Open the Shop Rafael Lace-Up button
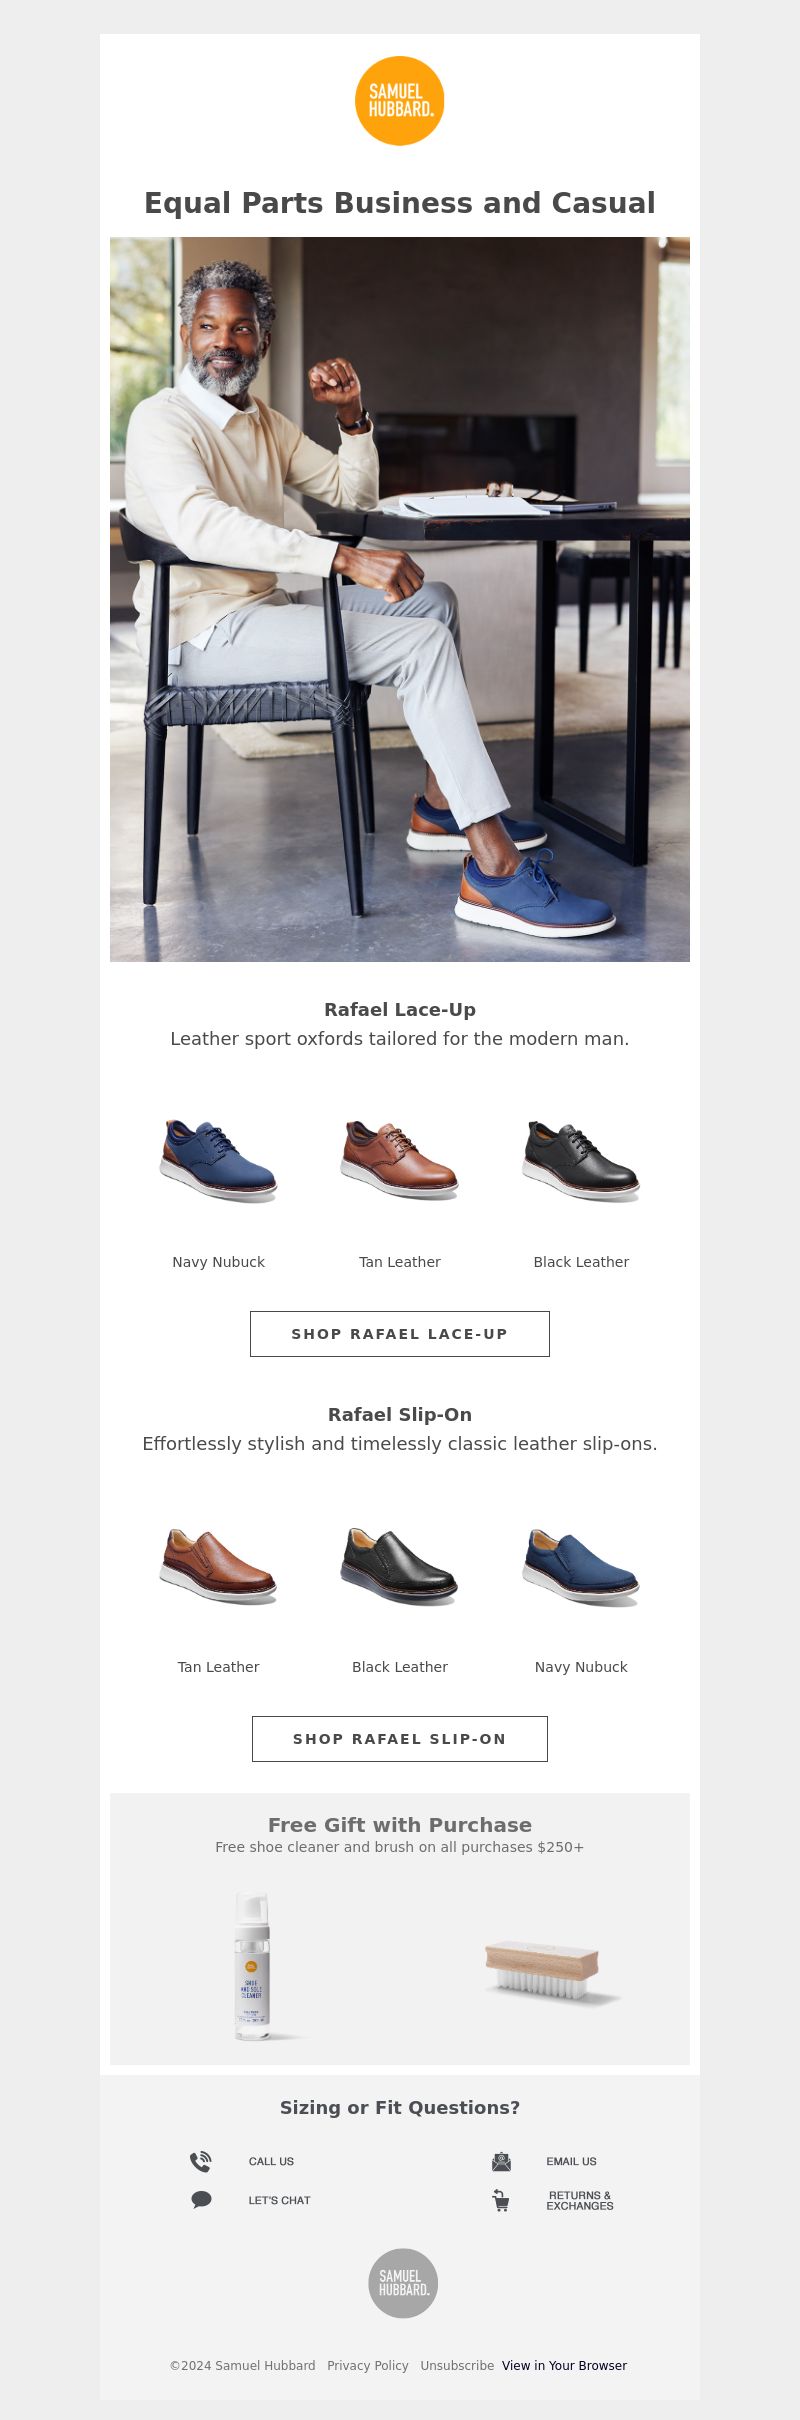This screenshot has width=800, height=2420. pos(400,1334)
